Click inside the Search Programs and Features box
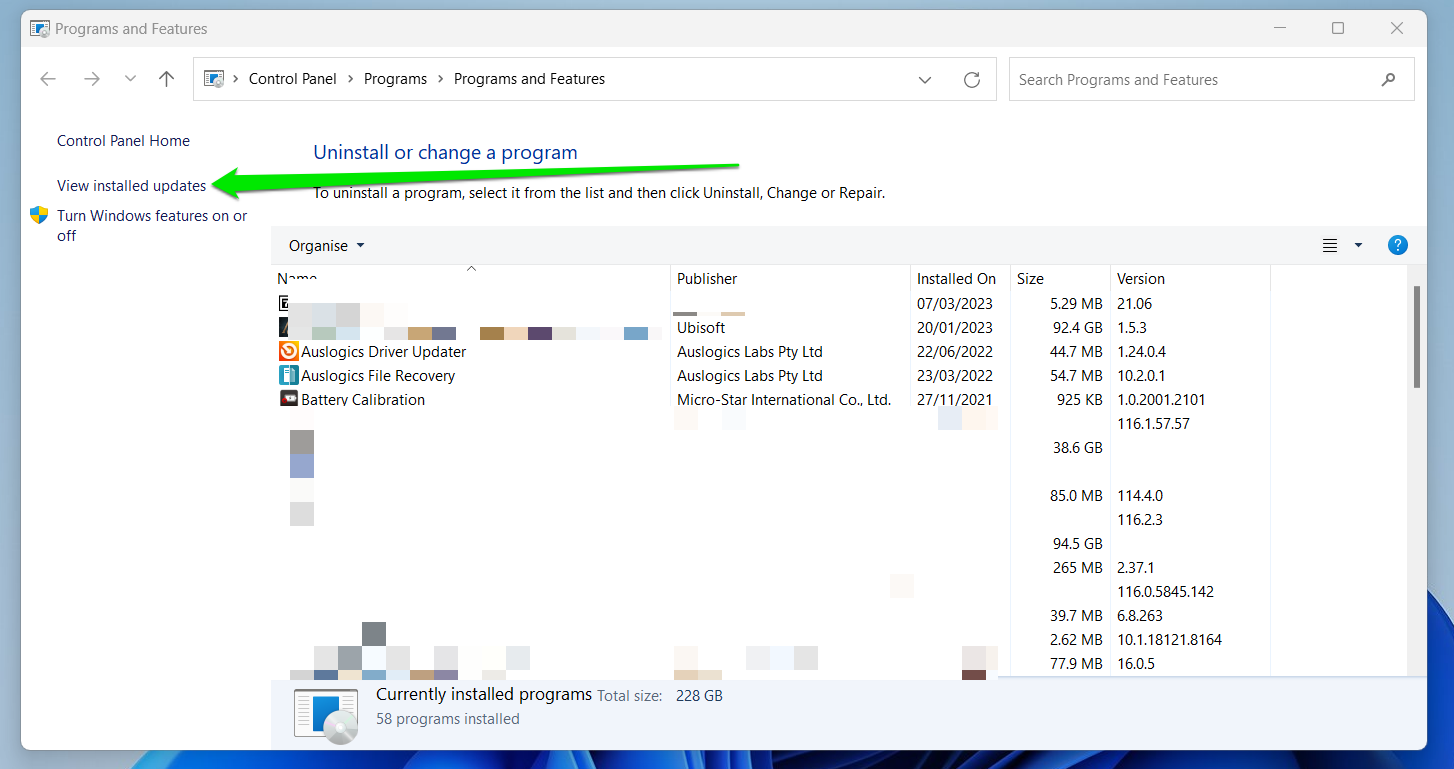1454x769 pixels. click(1150, 78)
